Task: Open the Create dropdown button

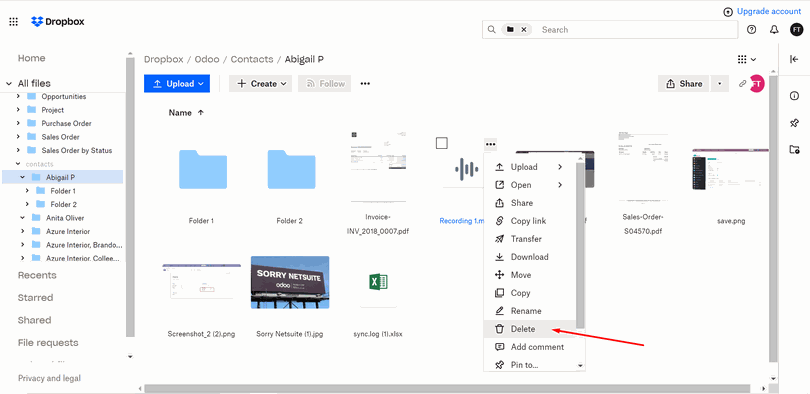Action: click(x=260, y=84)
